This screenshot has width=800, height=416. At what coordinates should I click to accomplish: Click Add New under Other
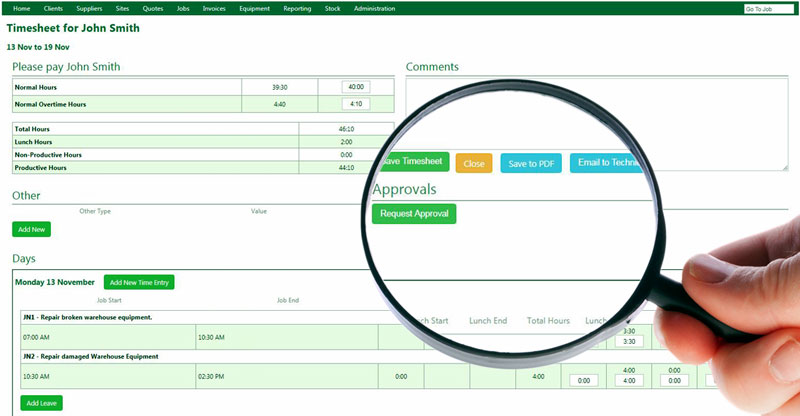tap(32, 229)
